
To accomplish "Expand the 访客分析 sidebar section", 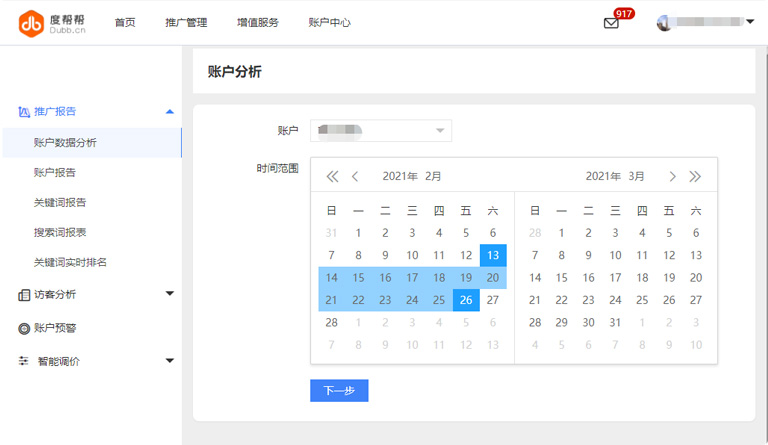I will (x=169, y=294).
